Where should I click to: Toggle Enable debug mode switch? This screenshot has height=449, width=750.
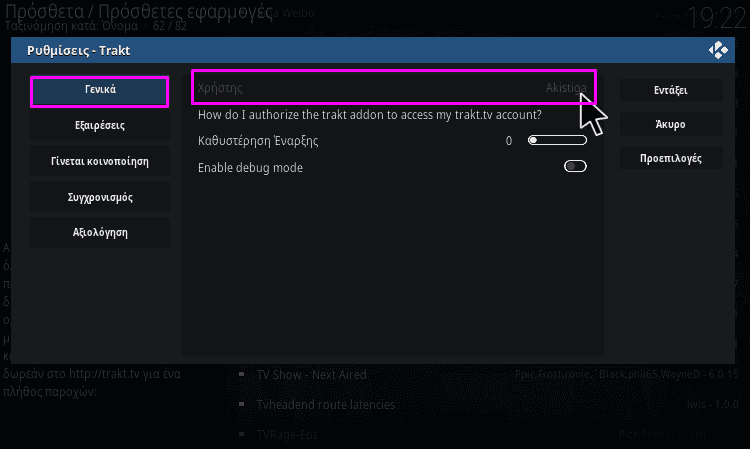click(575, 166)
